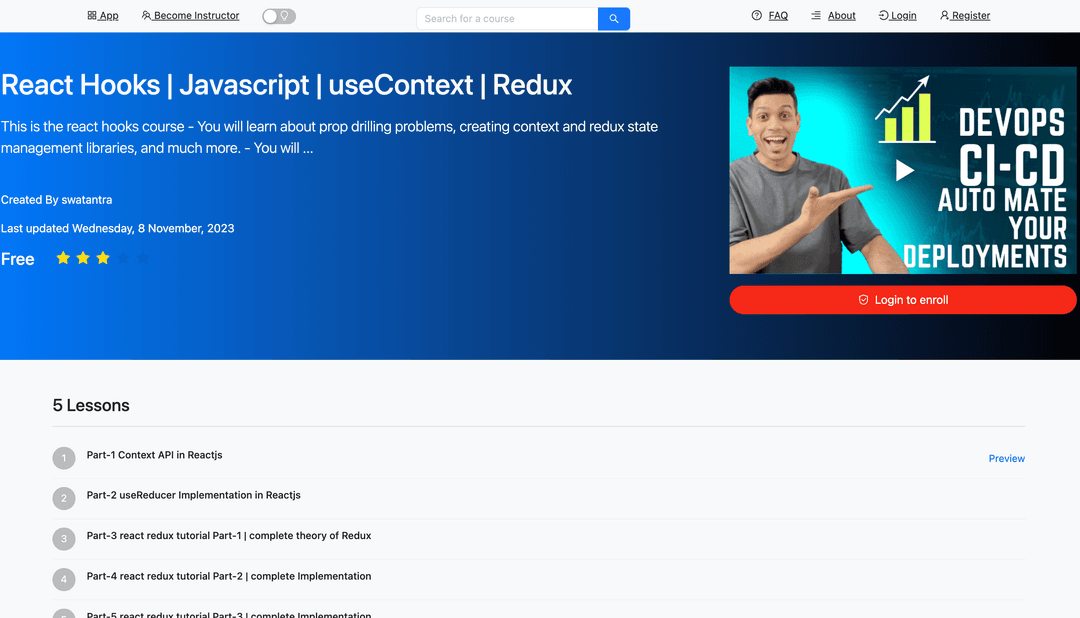Click the FAQ question mark icon

tap(756, 15)
